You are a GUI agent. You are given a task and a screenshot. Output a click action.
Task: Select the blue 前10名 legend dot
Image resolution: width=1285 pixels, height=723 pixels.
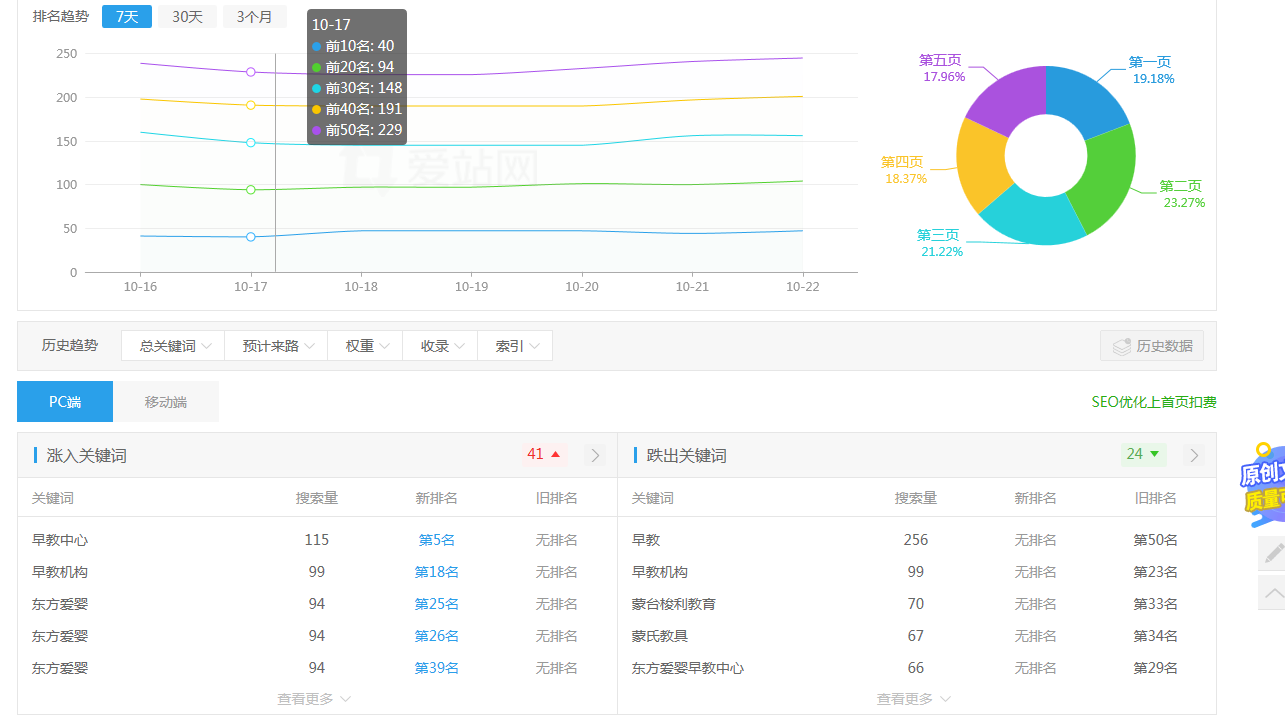point(319,48)
